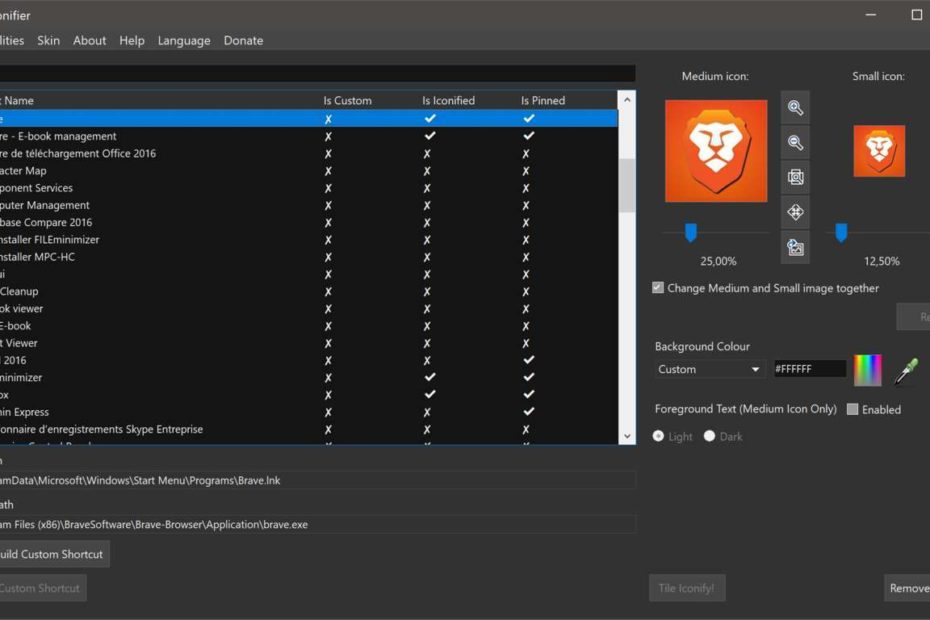Select the eyedropper colour tool
This screenshot has width=930, height=620.
pos(906,371)
